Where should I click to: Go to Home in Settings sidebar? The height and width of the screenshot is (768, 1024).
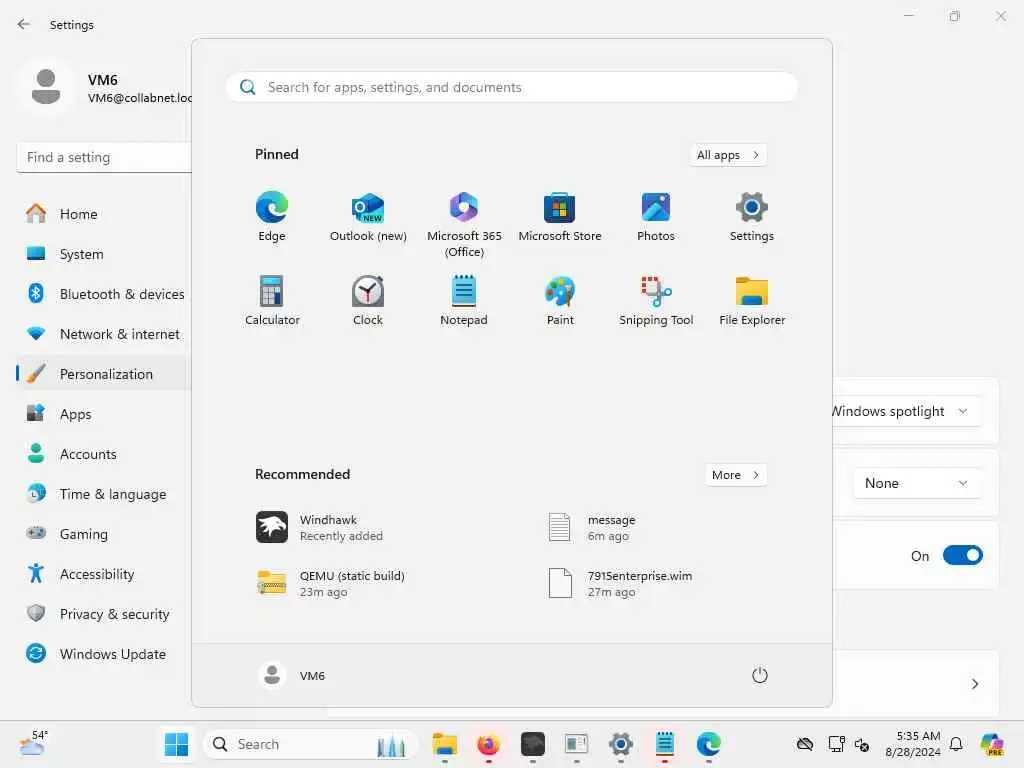click(x=103, y=214)
